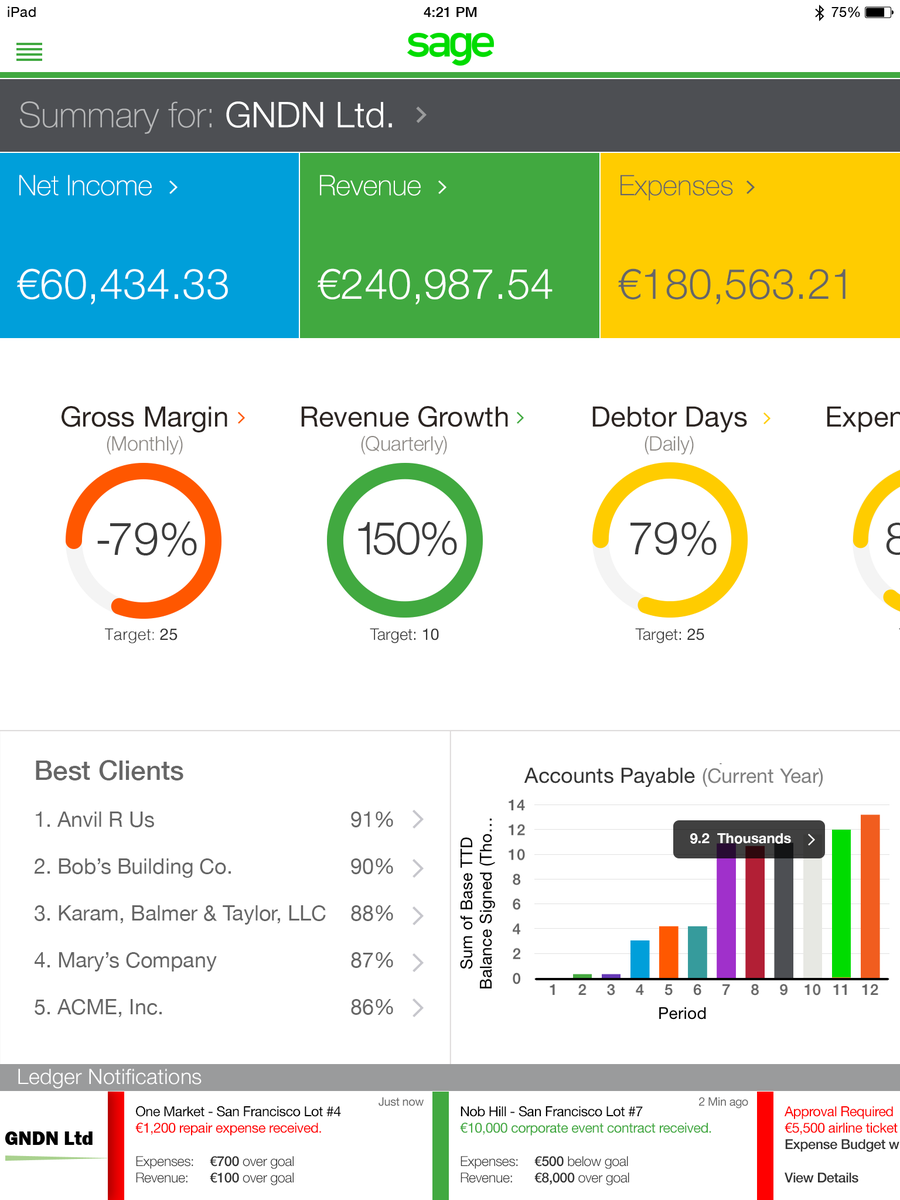Tap the period 8 dark red bar
Viewport: 900px width, 1200px height.
pyautogui.click(x=755, y=912)
